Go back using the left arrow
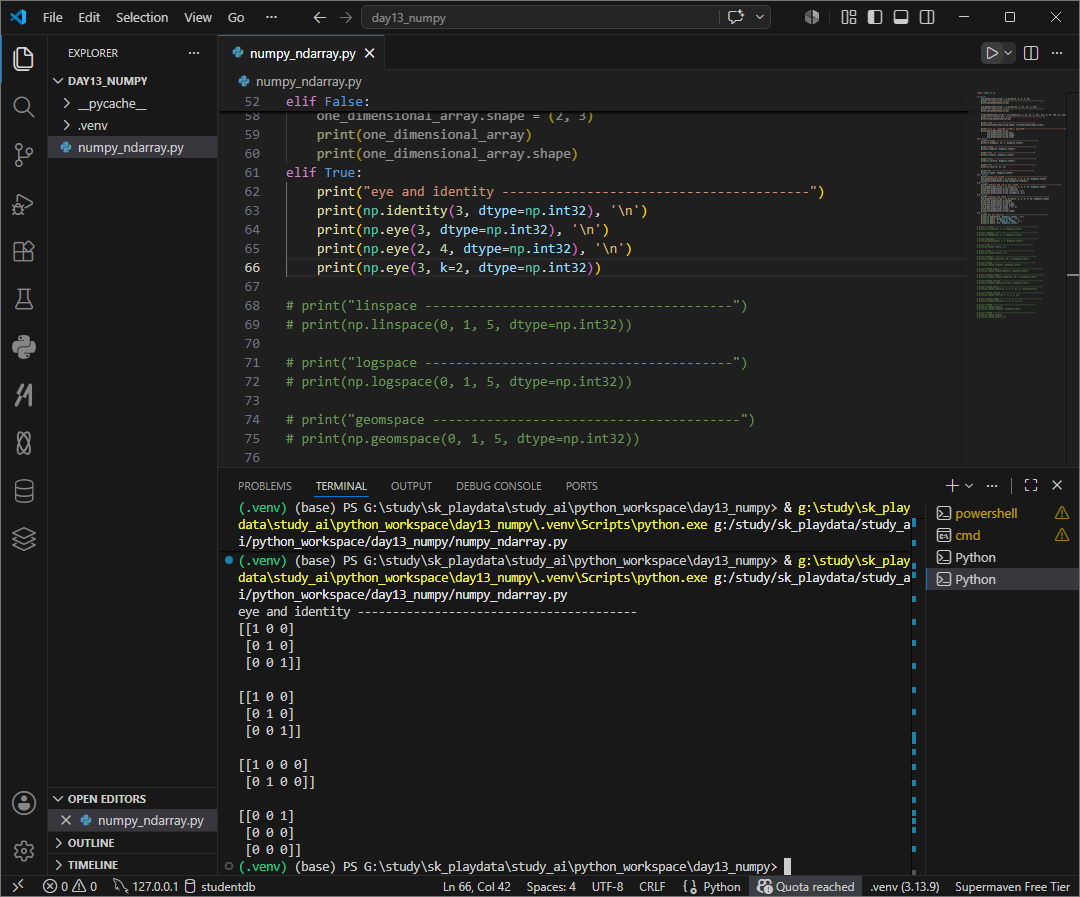Screen dimensions: 1080x897 tap(320, 17)
